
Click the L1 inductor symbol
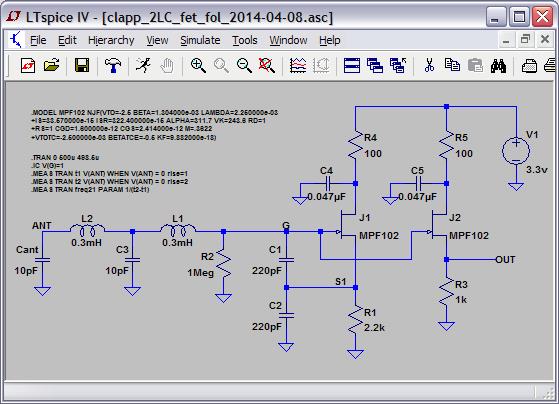[x=178, y=230]
